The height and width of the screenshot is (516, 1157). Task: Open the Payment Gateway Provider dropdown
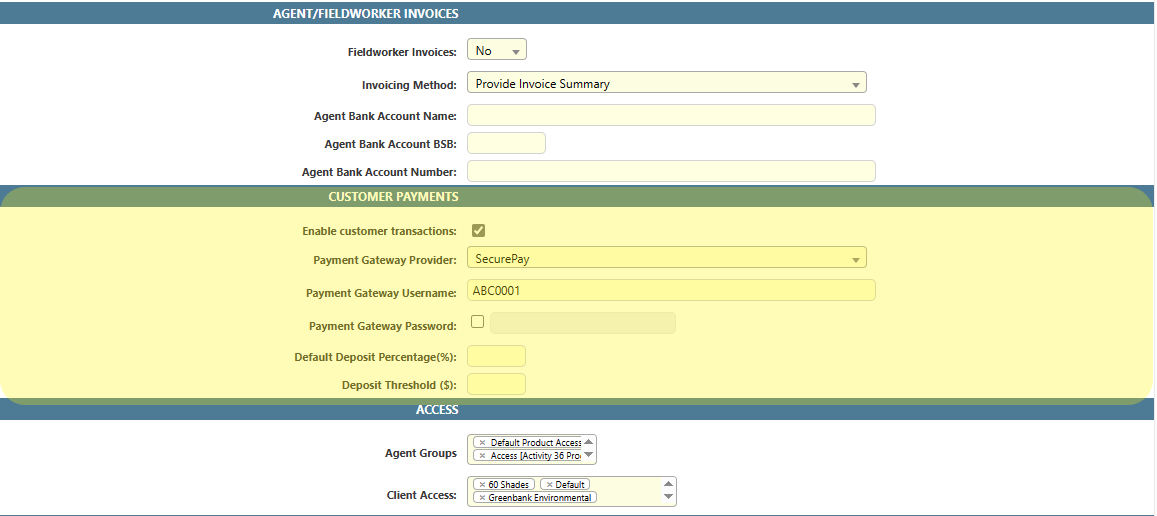coord(666,259)
